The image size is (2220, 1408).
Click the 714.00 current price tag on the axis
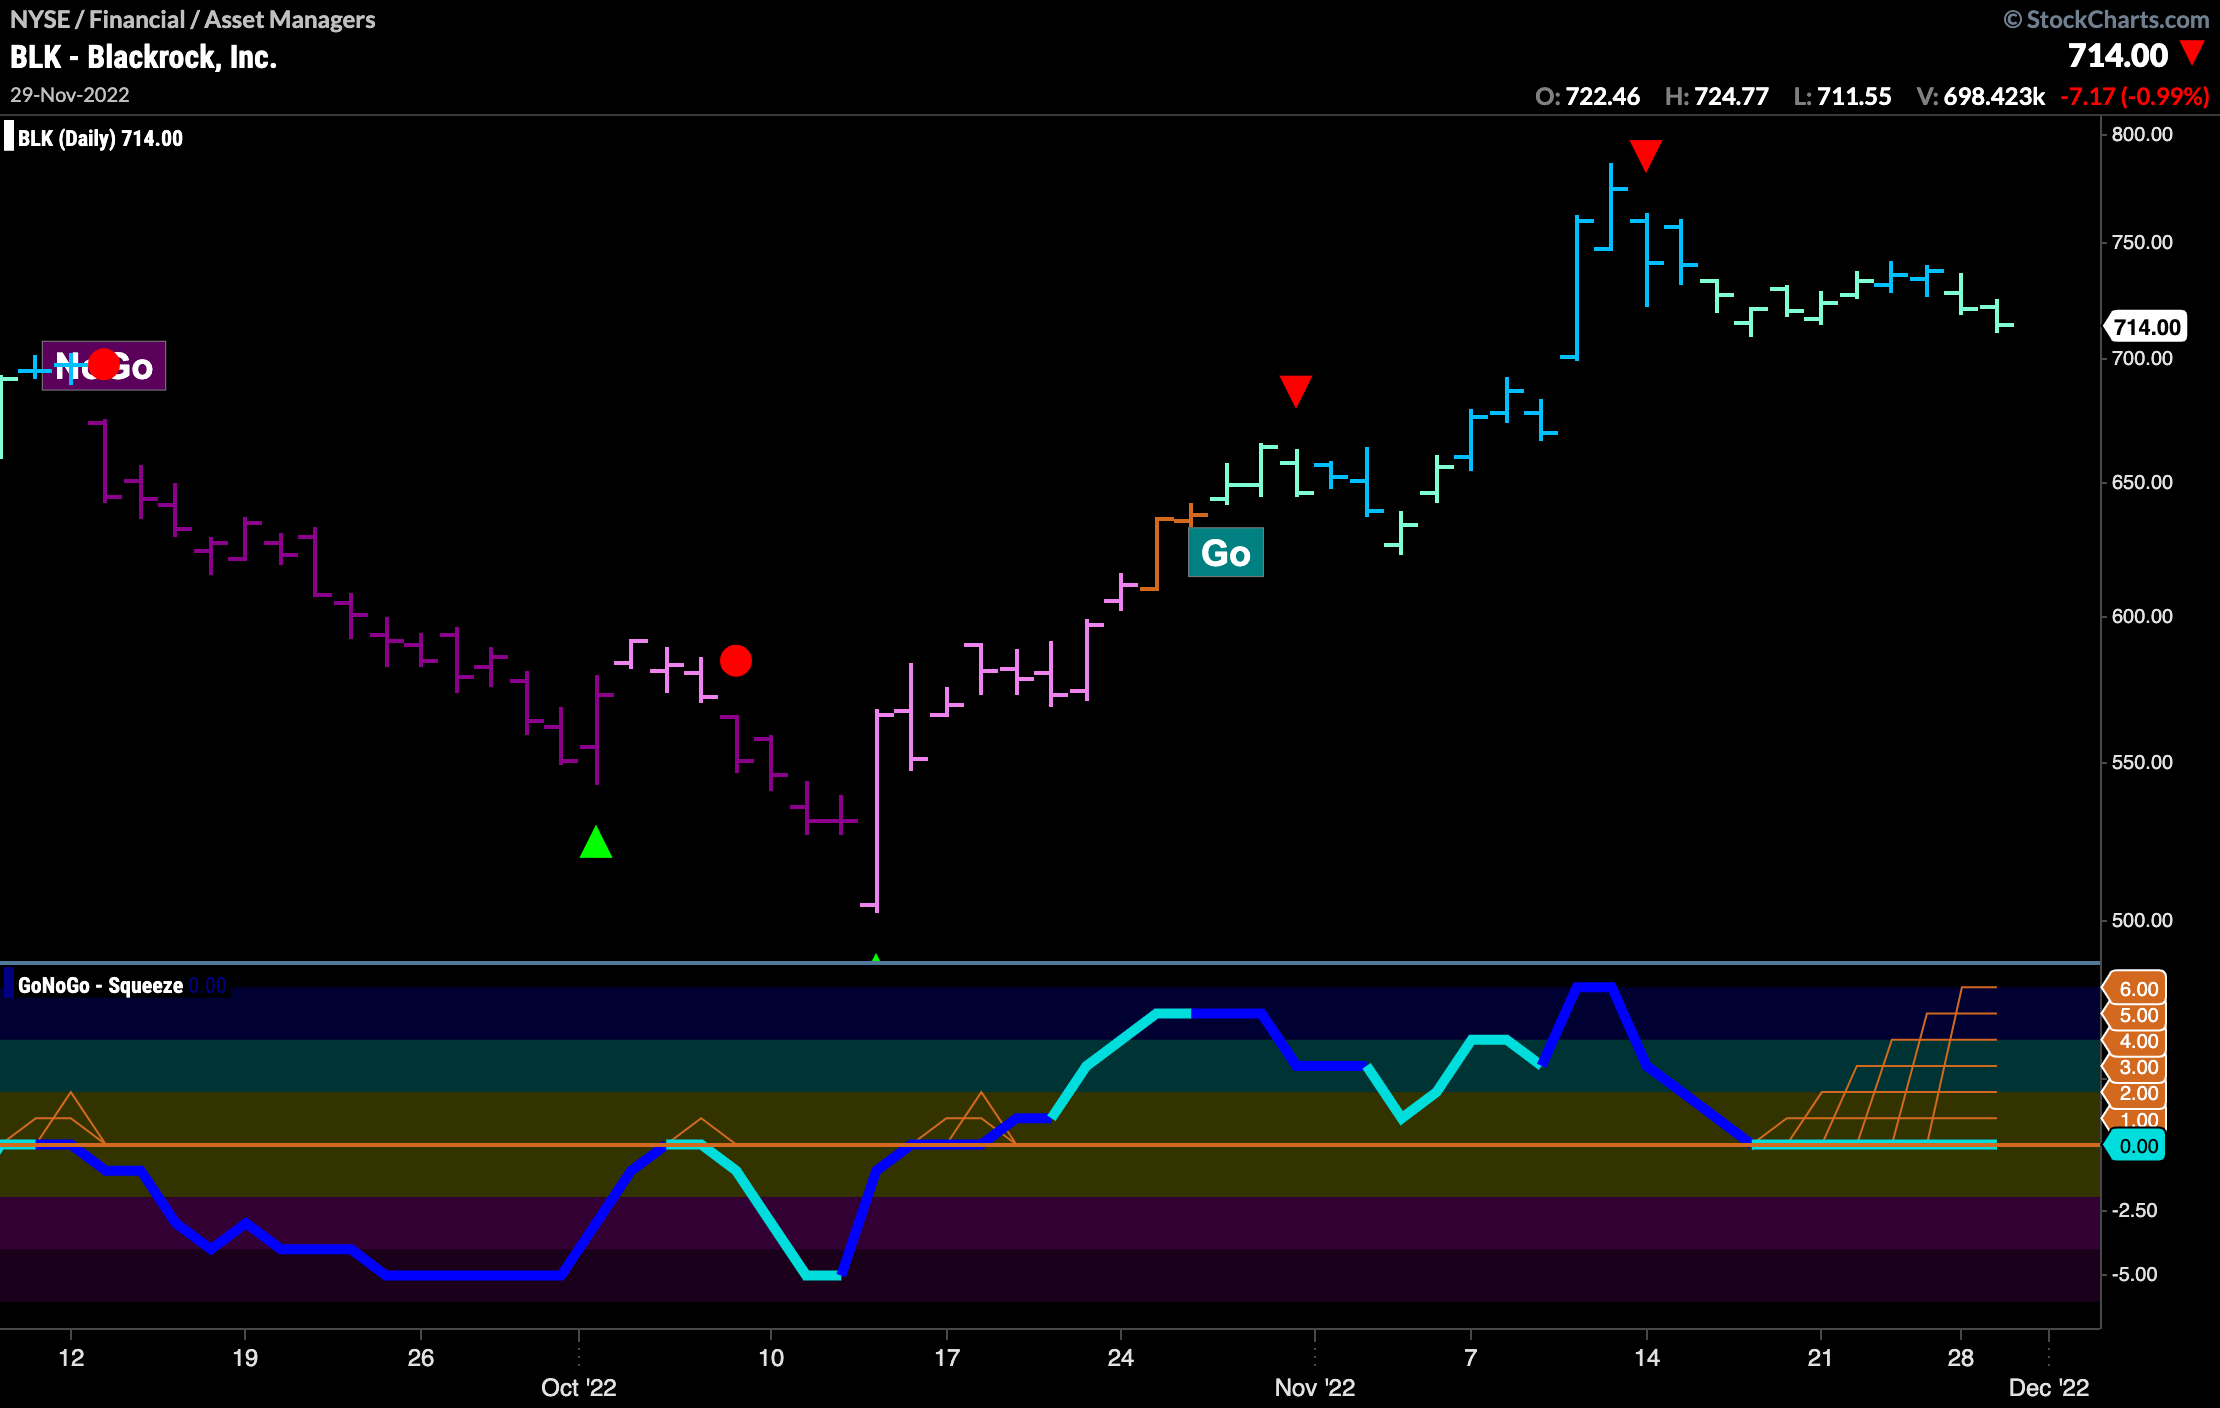(2146, 327)
